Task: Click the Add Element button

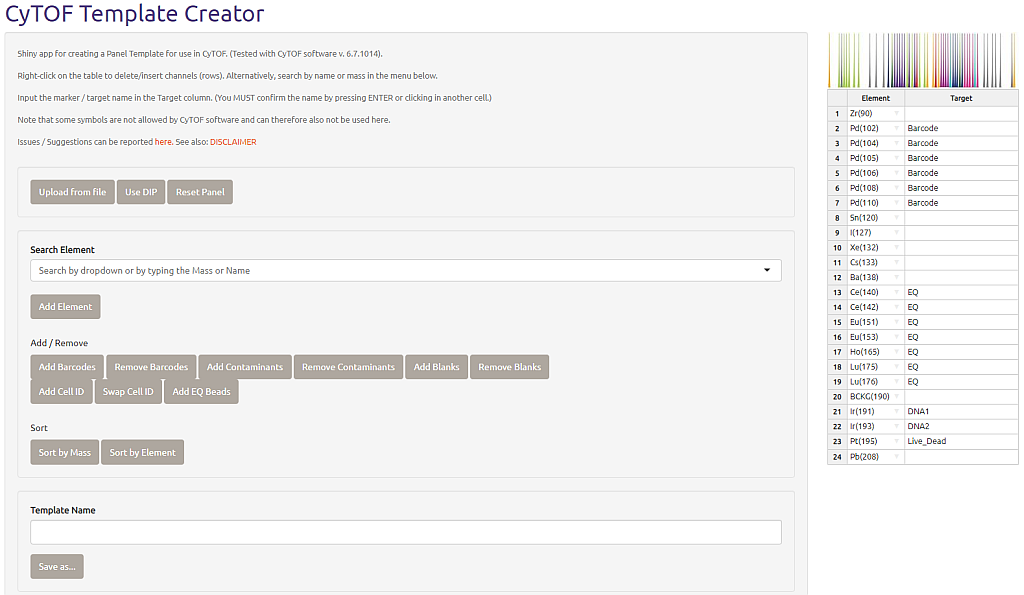Action: 65,307
